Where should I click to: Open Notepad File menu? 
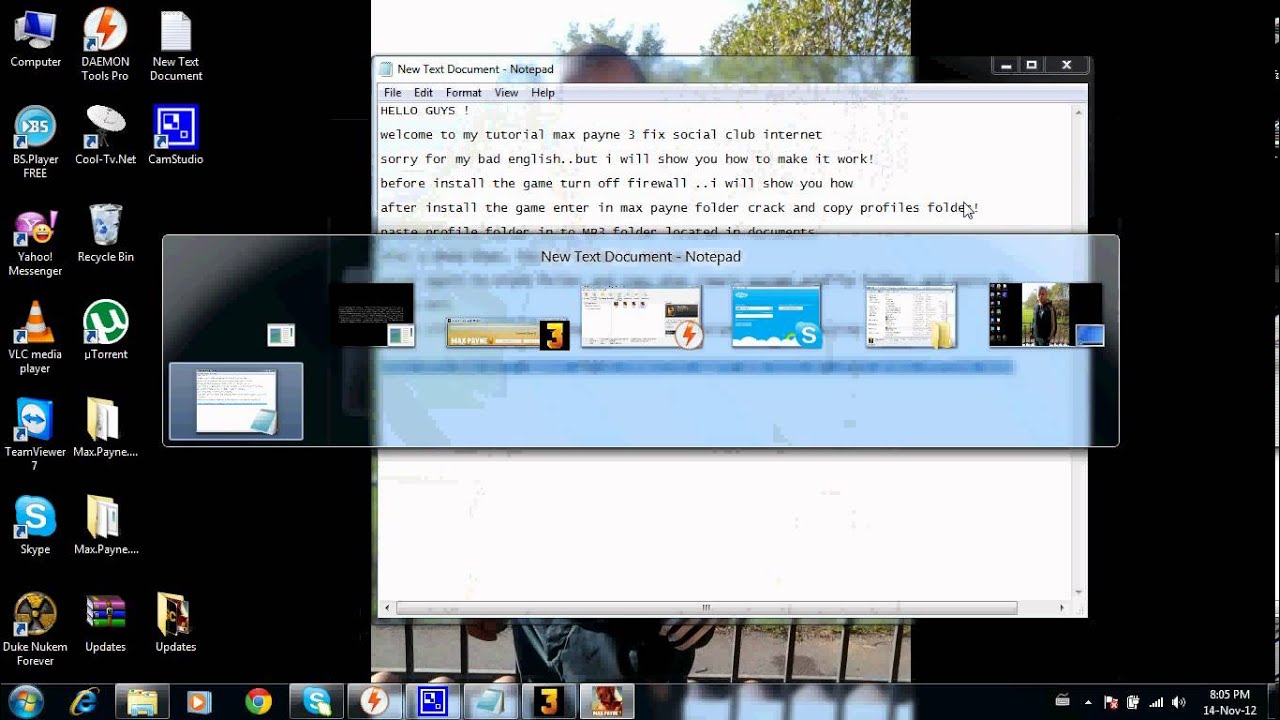(x=392, y=93)
